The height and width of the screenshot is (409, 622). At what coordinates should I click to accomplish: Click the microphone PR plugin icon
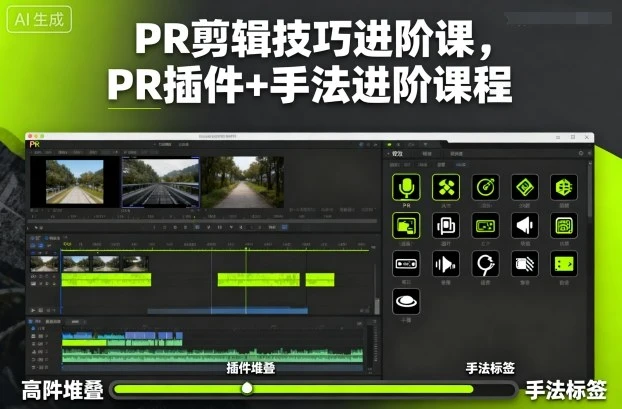406,187
